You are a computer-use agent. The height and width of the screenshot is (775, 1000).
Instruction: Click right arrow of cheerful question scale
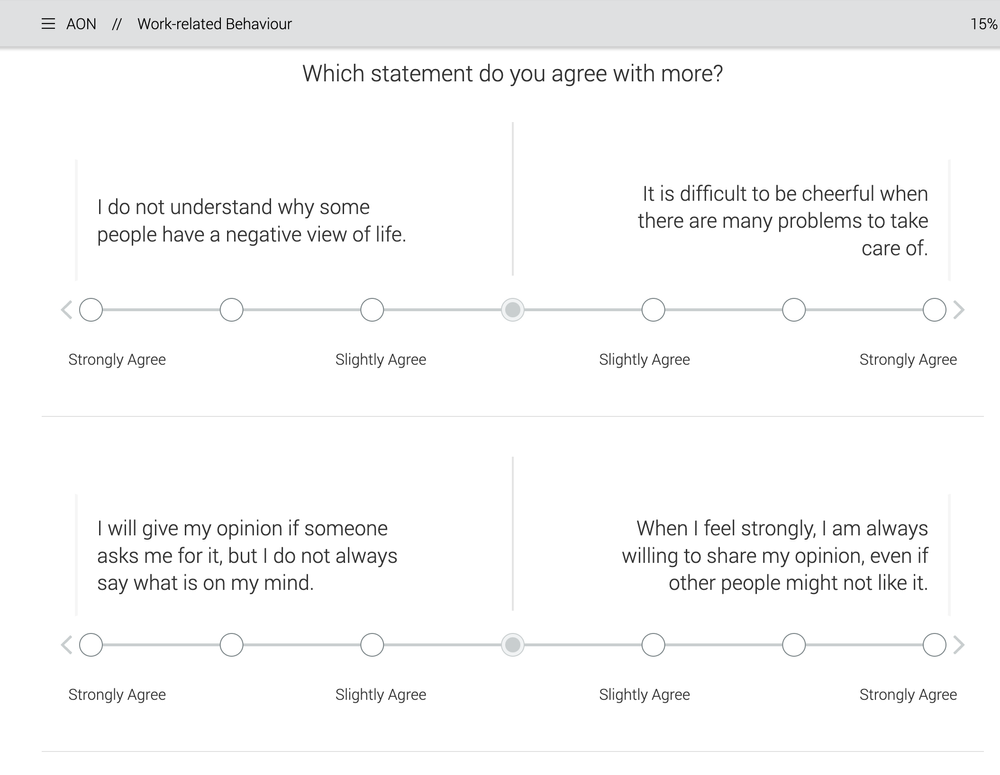(959, 310)
